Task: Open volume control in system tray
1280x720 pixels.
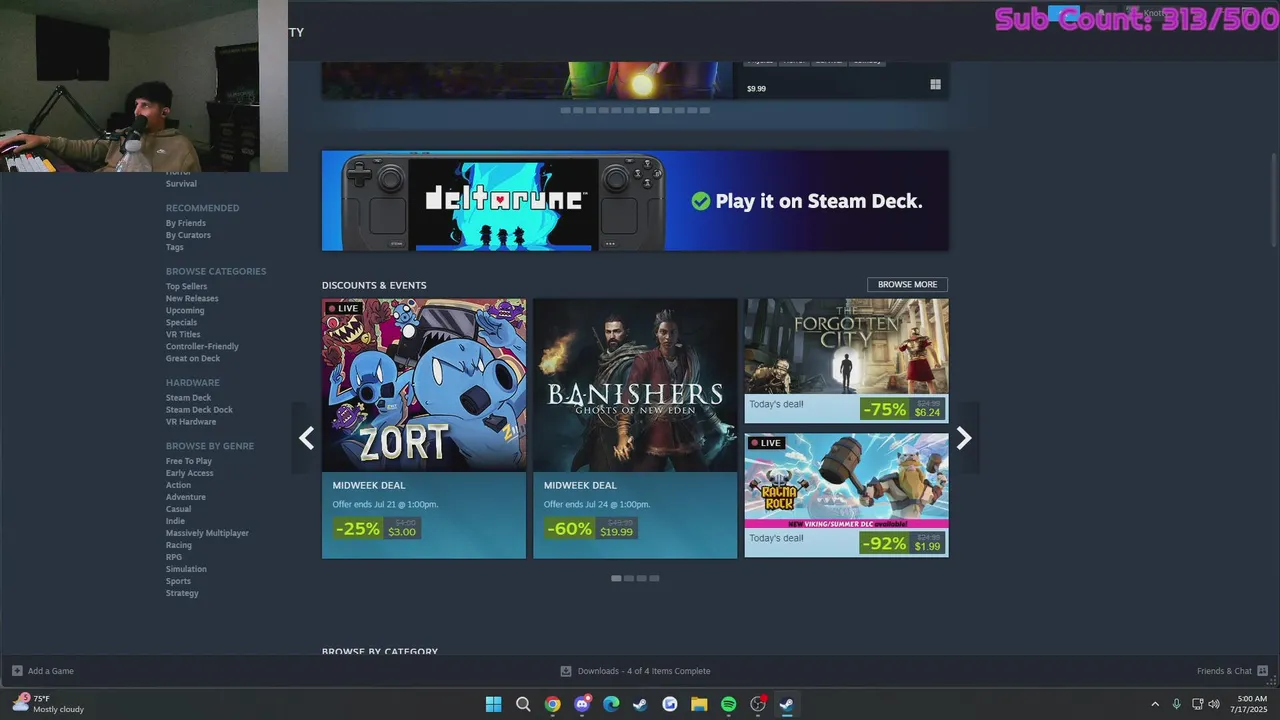Action: (1214, 704)
